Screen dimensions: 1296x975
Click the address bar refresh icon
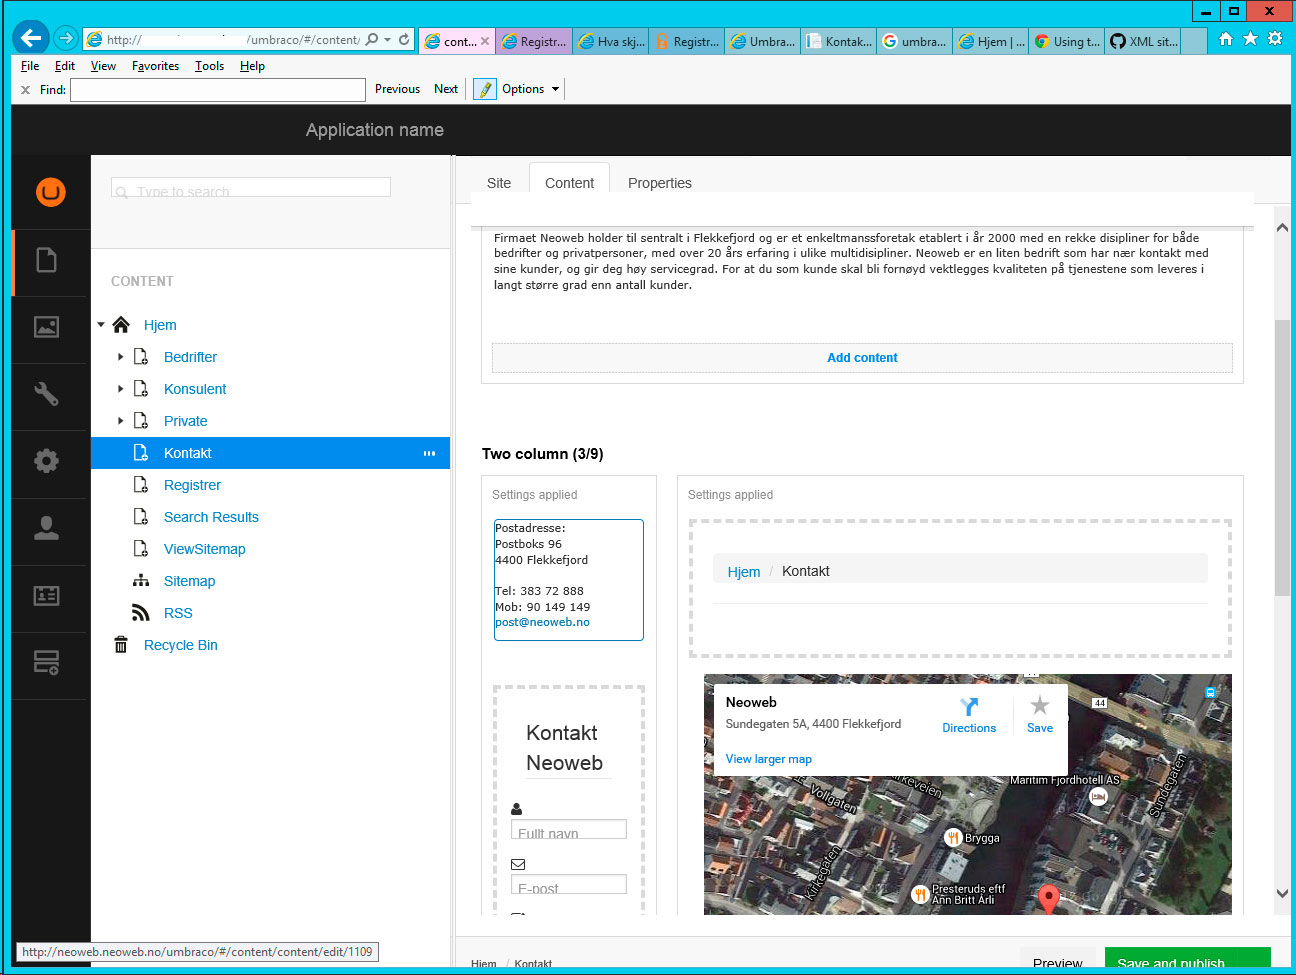404,39
